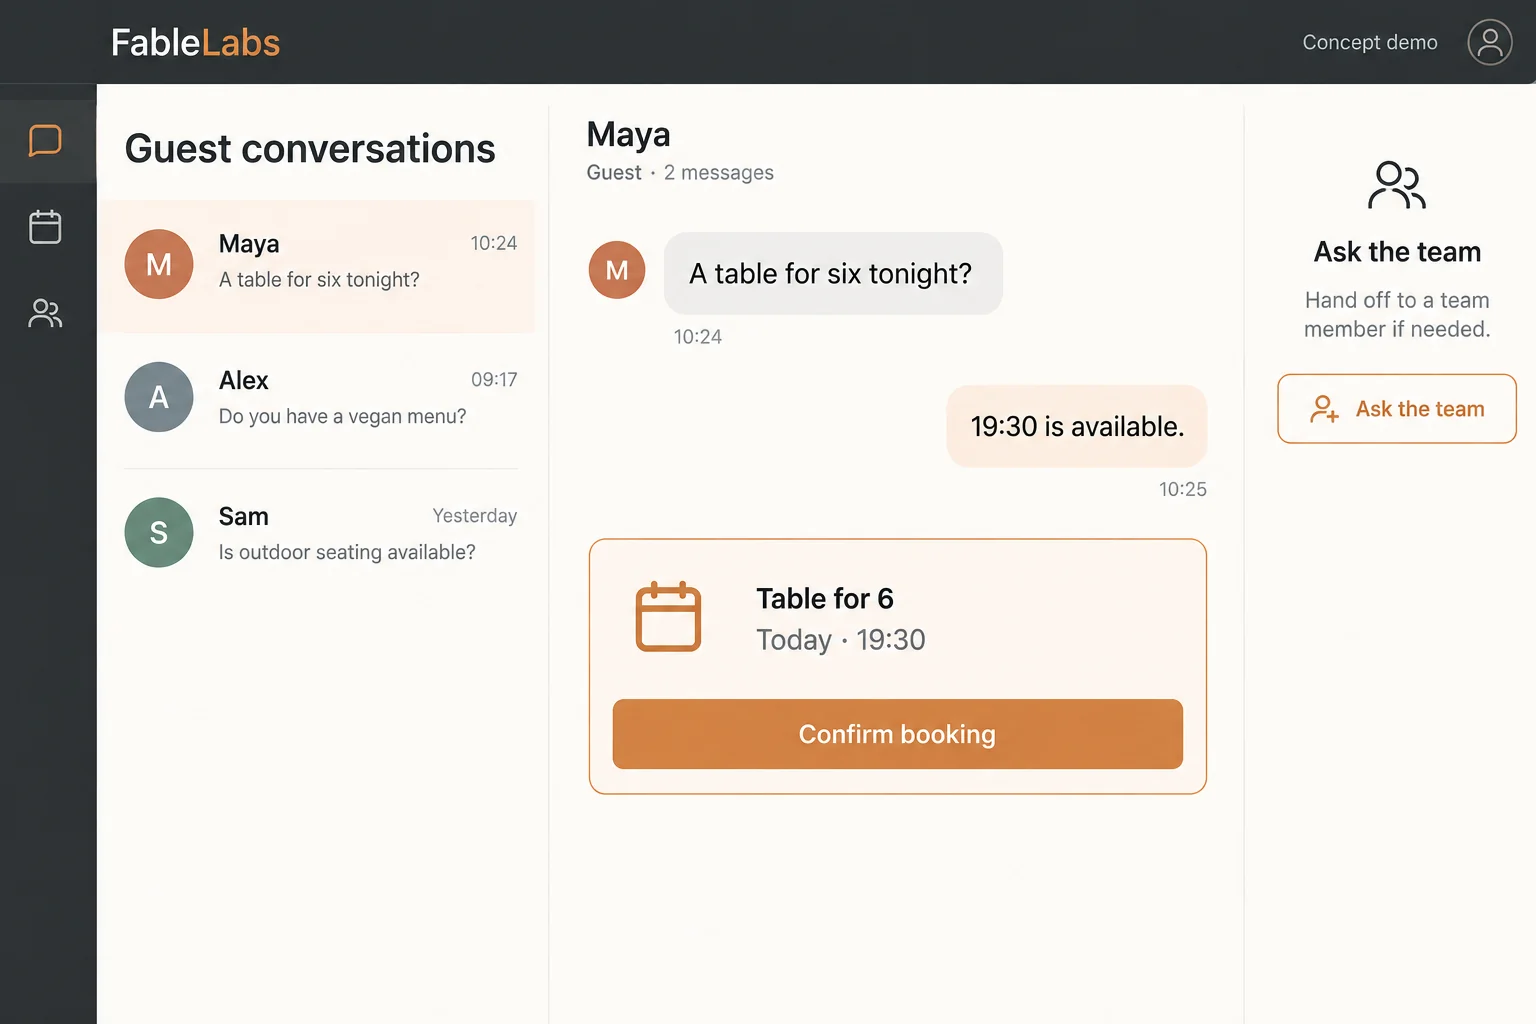Click the 10:24 timestamp under Maya's message
The image size is (1536, 1024).
click(698, 337)
